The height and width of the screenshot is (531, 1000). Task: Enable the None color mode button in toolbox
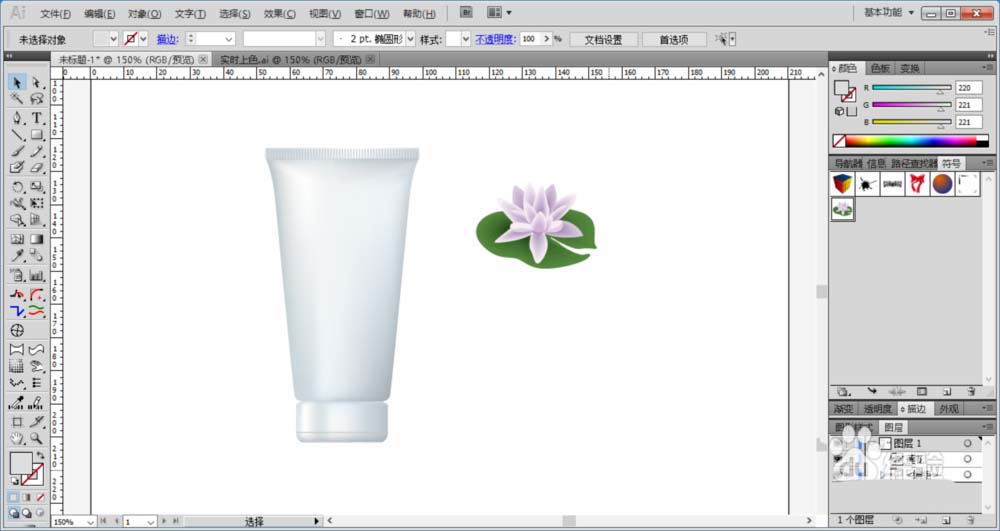(40, 497)
